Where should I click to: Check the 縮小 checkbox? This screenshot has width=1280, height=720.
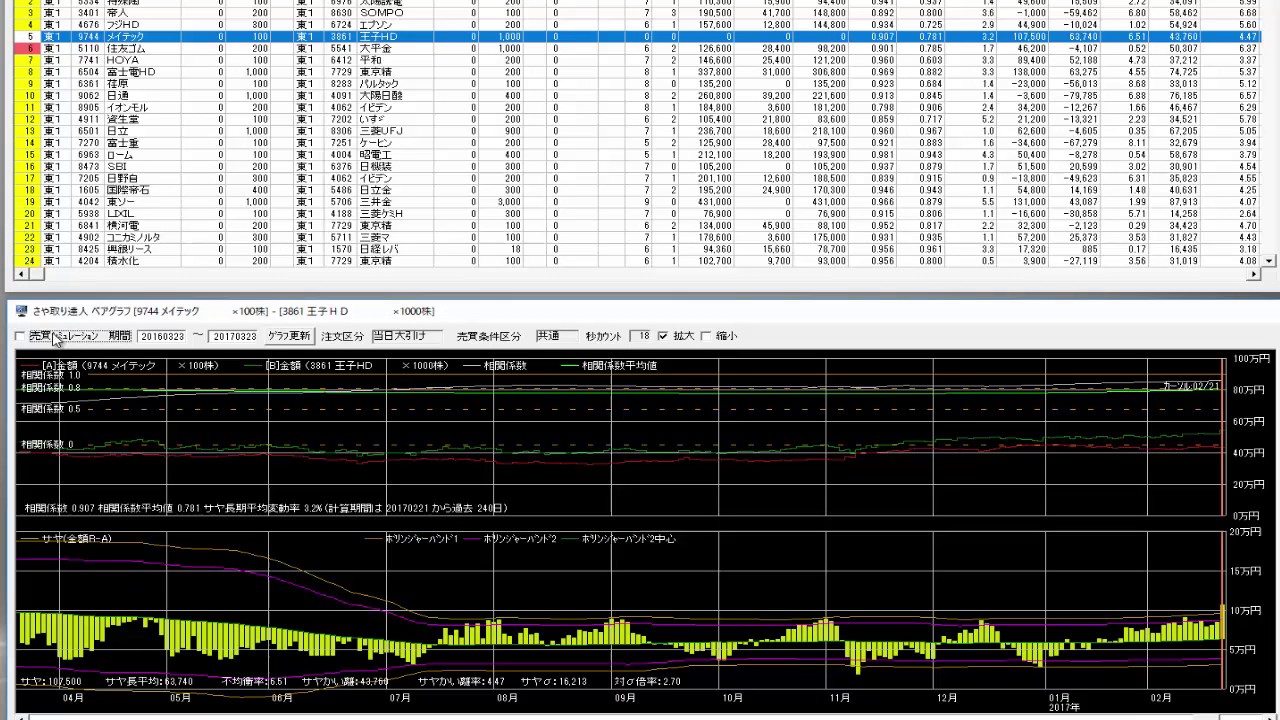coord(706,337)
